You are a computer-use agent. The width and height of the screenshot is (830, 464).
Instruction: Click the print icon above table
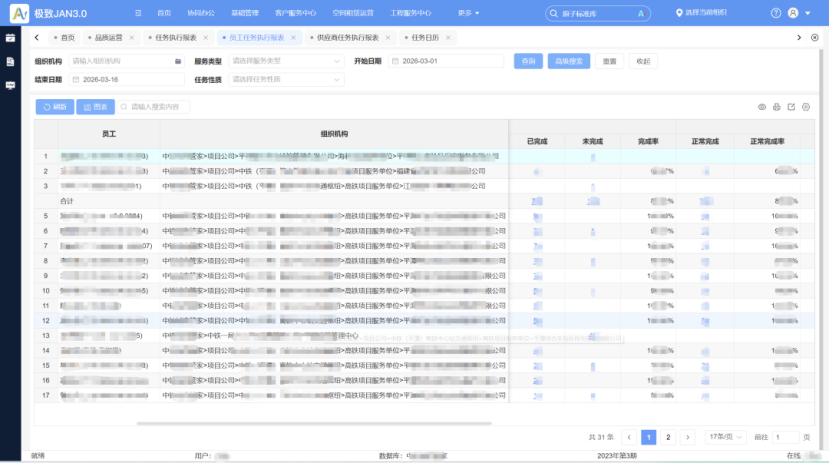[777, 107]
